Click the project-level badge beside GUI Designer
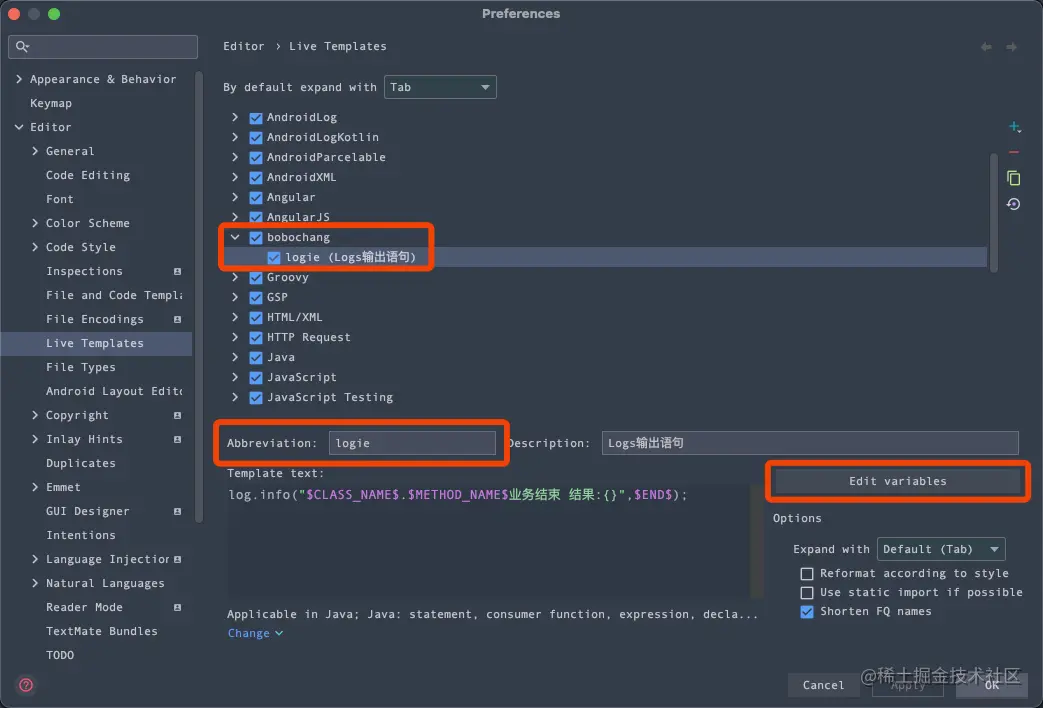 (x=178, y=511)
